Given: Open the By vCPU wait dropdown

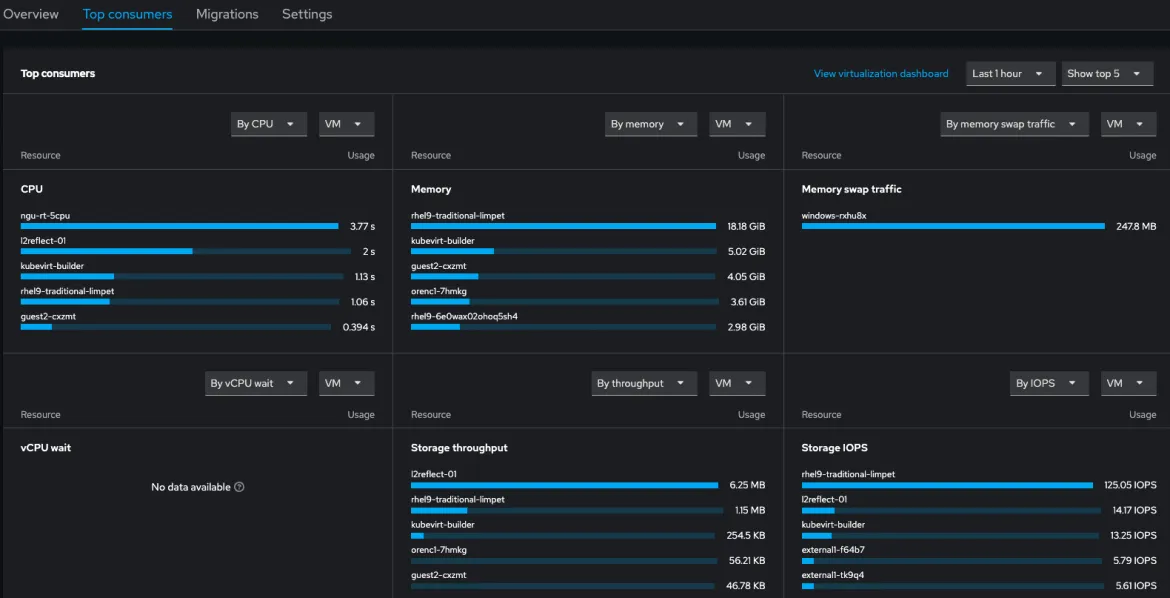Looking at the screenshot, I should click(x=256, y=383).
